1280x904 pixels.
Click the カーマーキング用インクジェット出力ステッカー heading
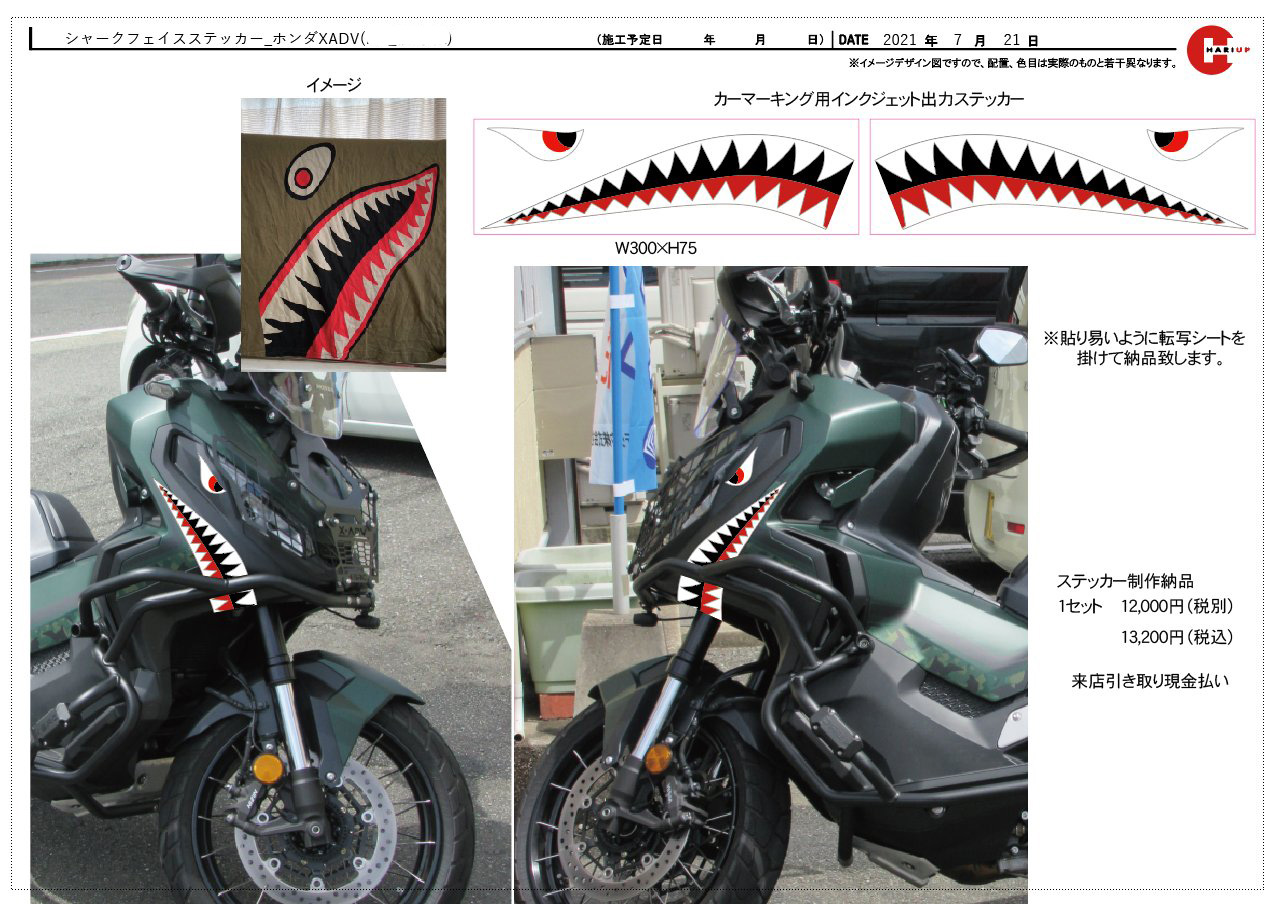click(x=869, y=99)
